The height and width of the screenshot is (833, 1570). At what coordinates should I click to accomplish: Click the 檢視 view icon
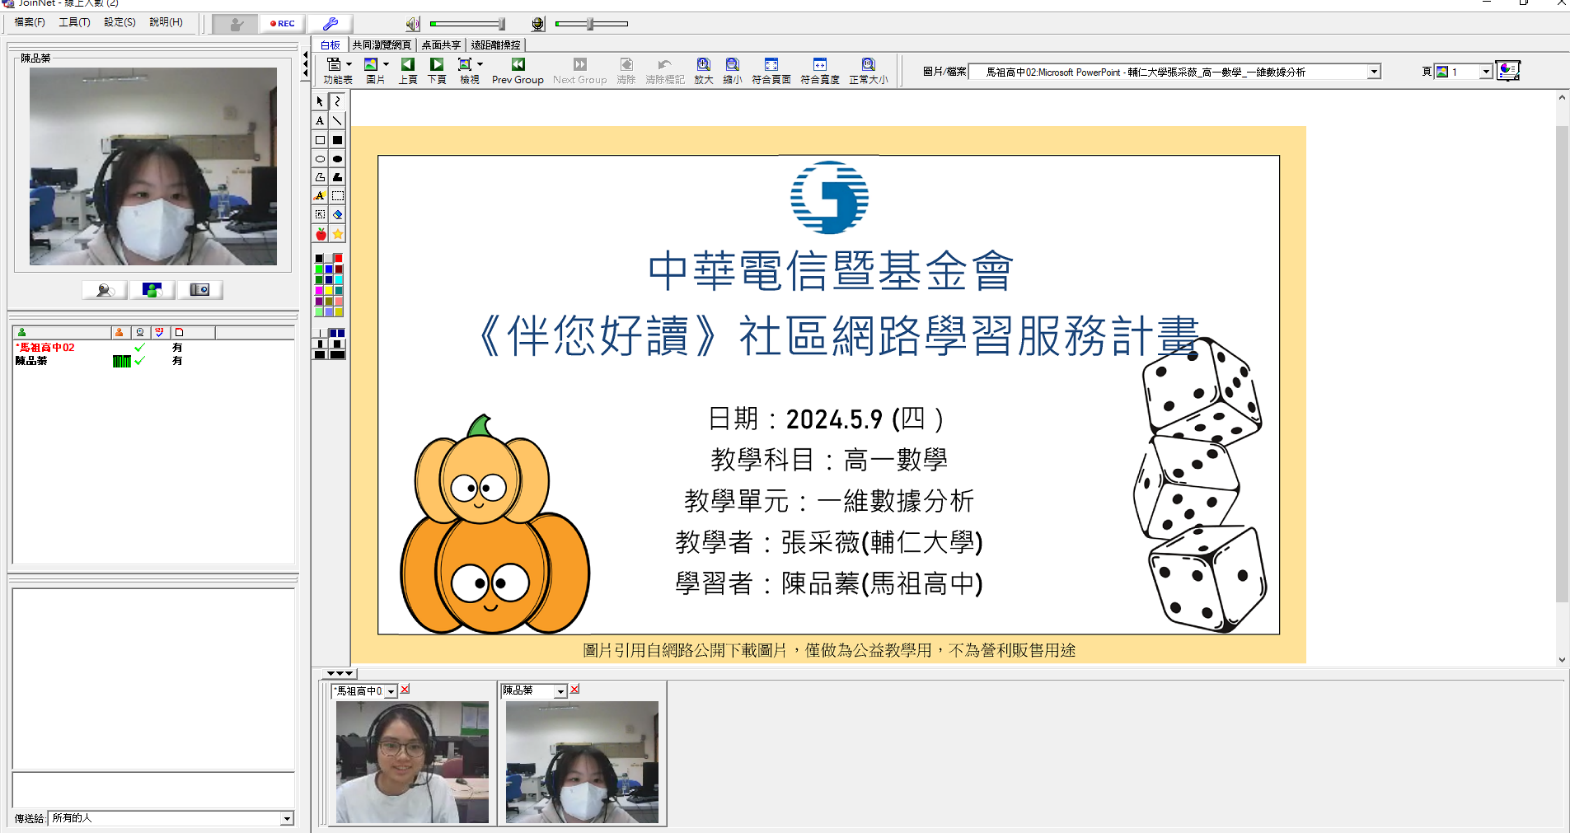pyautogui.click(x=465, y=64)
